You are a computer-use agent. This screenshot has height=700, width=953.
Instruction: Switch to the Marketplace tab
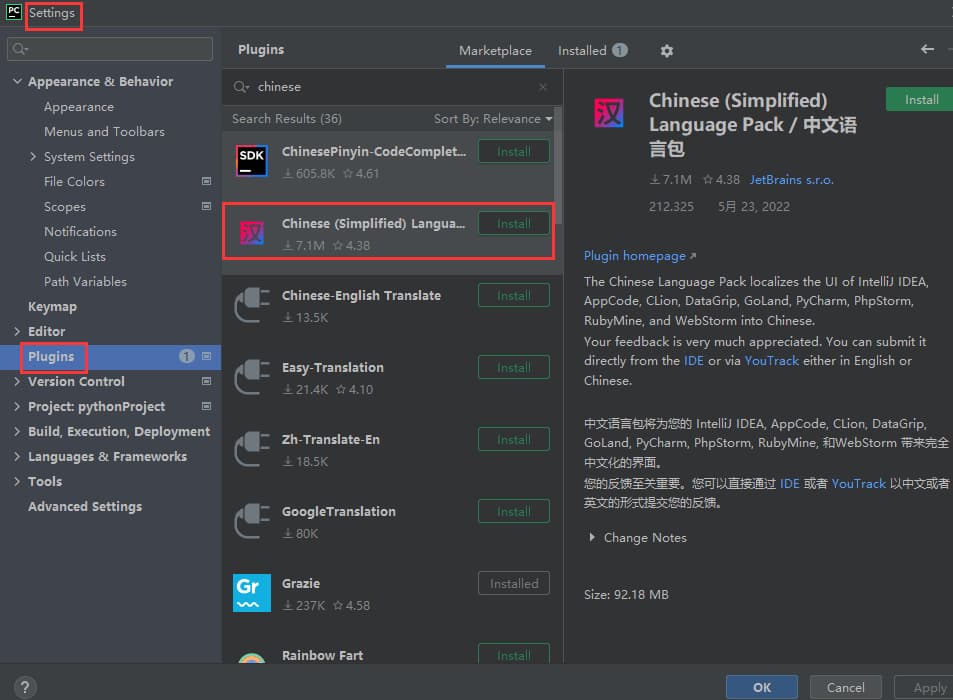(495, 51)
